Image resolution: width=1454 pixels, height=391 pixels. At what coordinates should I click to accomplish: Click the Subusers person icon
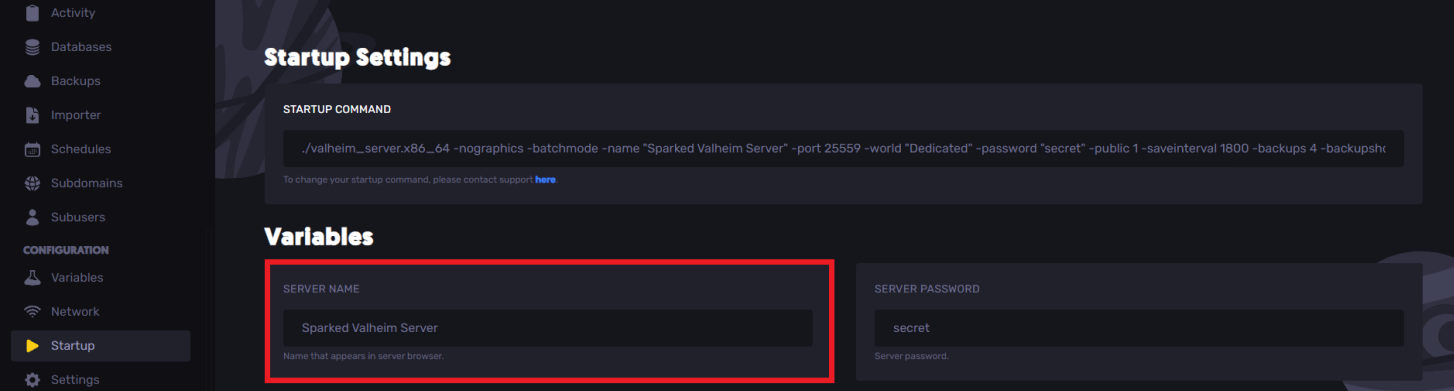pos(32,217)
